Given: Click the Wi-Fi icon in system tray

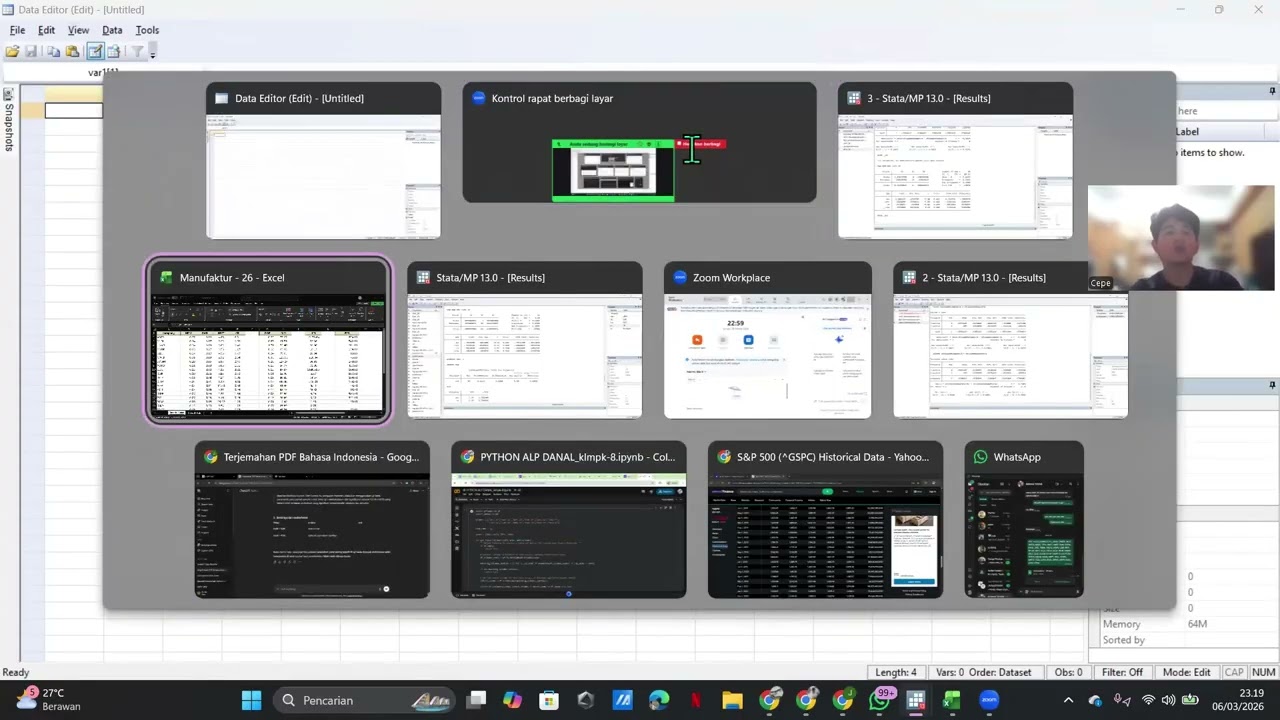Looking at the screenshot, I should (x=1148, y=700).
